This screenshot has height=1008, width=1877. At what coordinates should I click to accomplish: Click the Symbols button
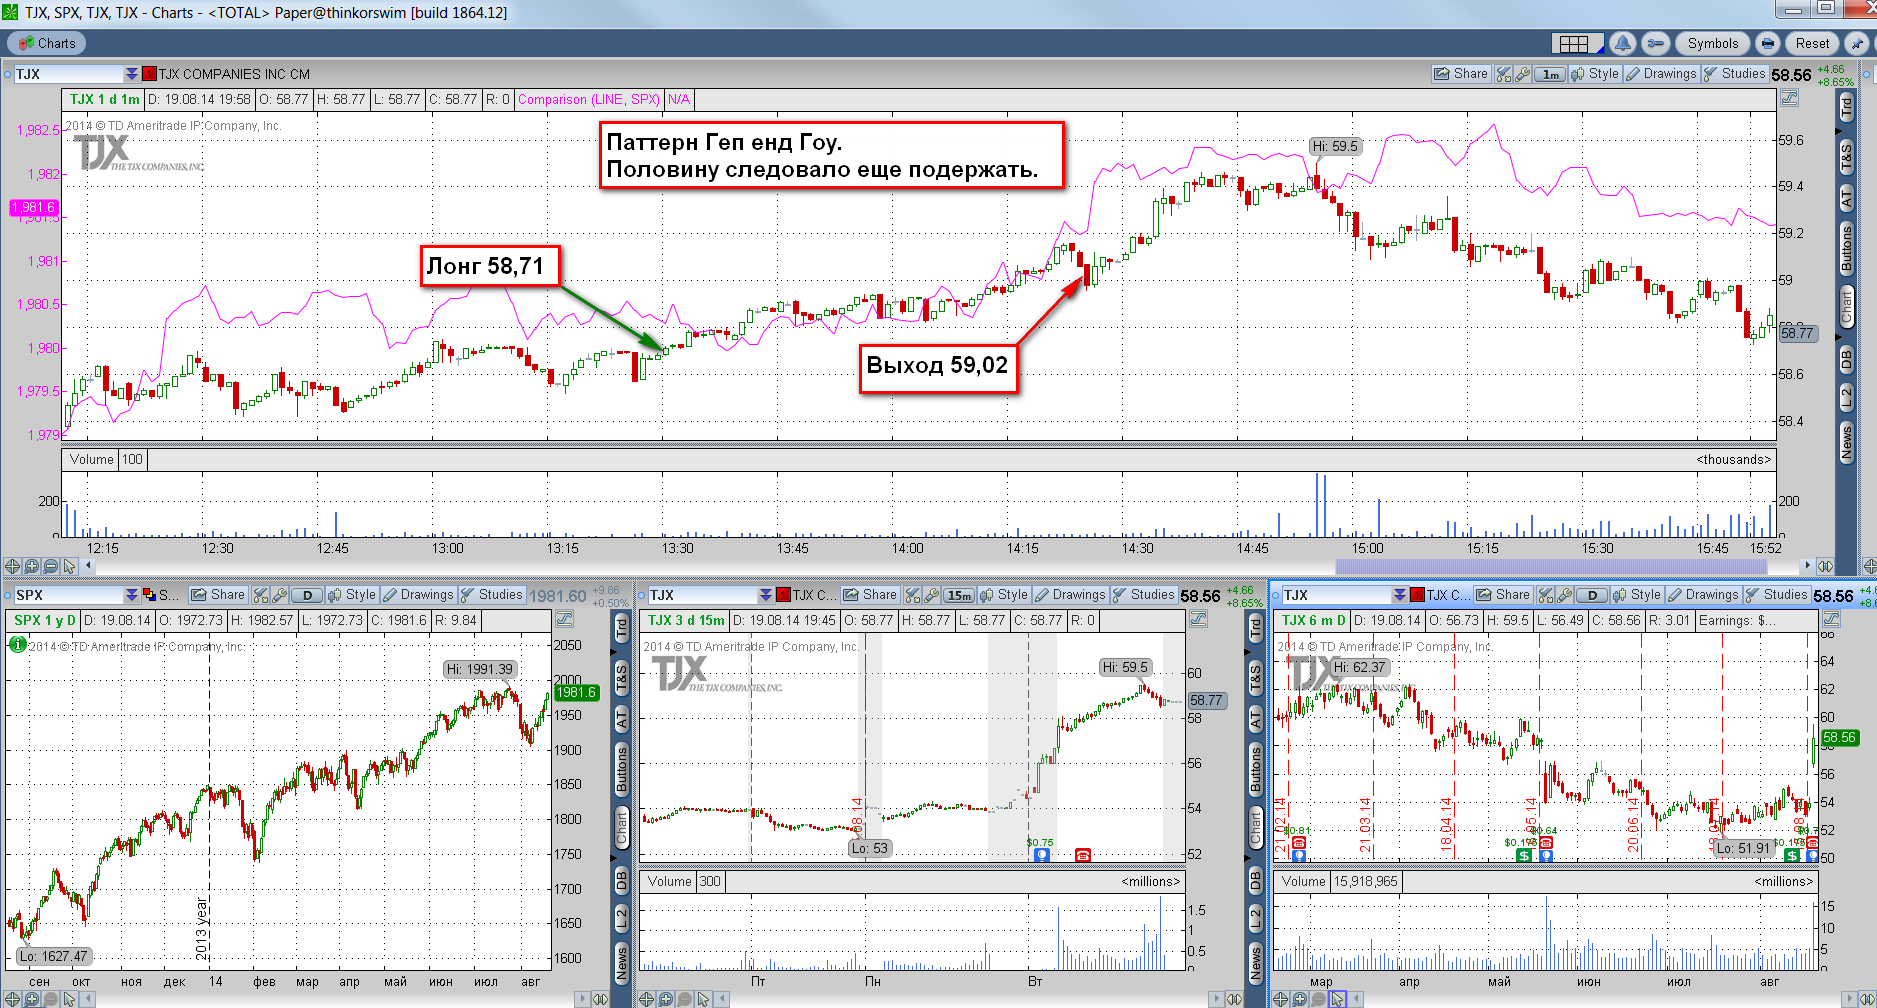pos(1712,43)
